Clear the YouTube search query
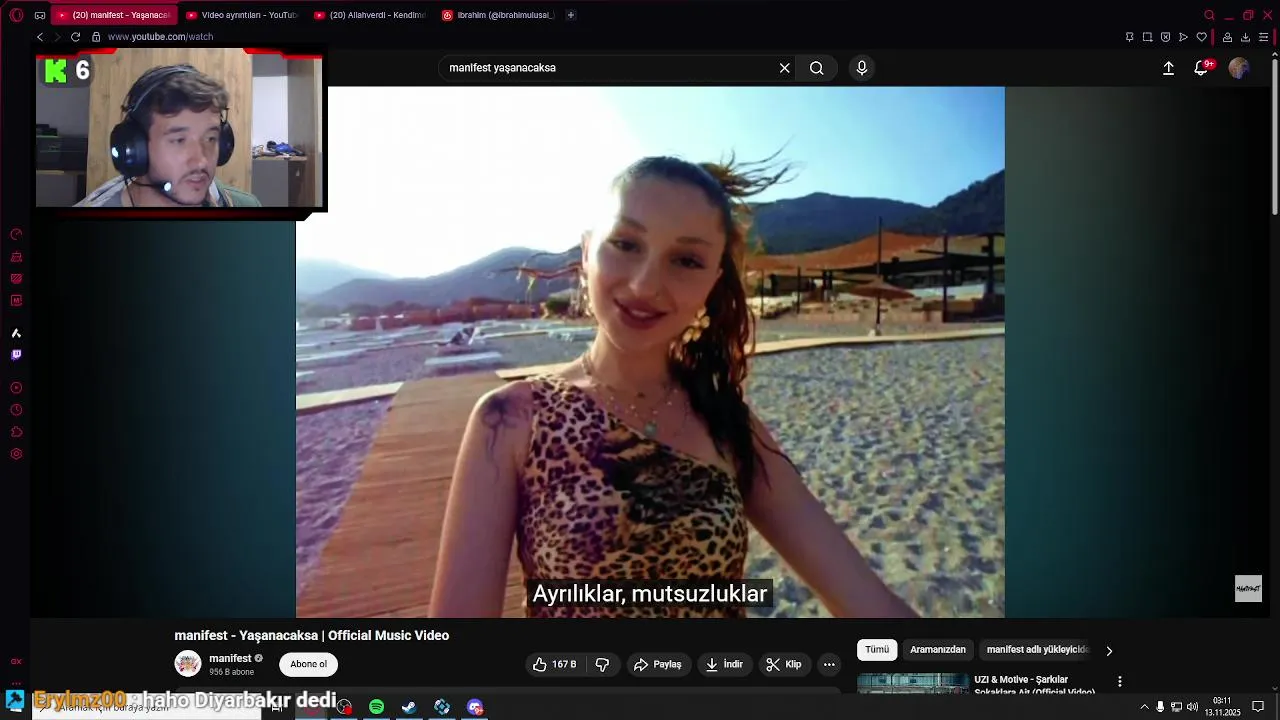The width and height of the screenshot is (1280, 720). coord(785,68)
